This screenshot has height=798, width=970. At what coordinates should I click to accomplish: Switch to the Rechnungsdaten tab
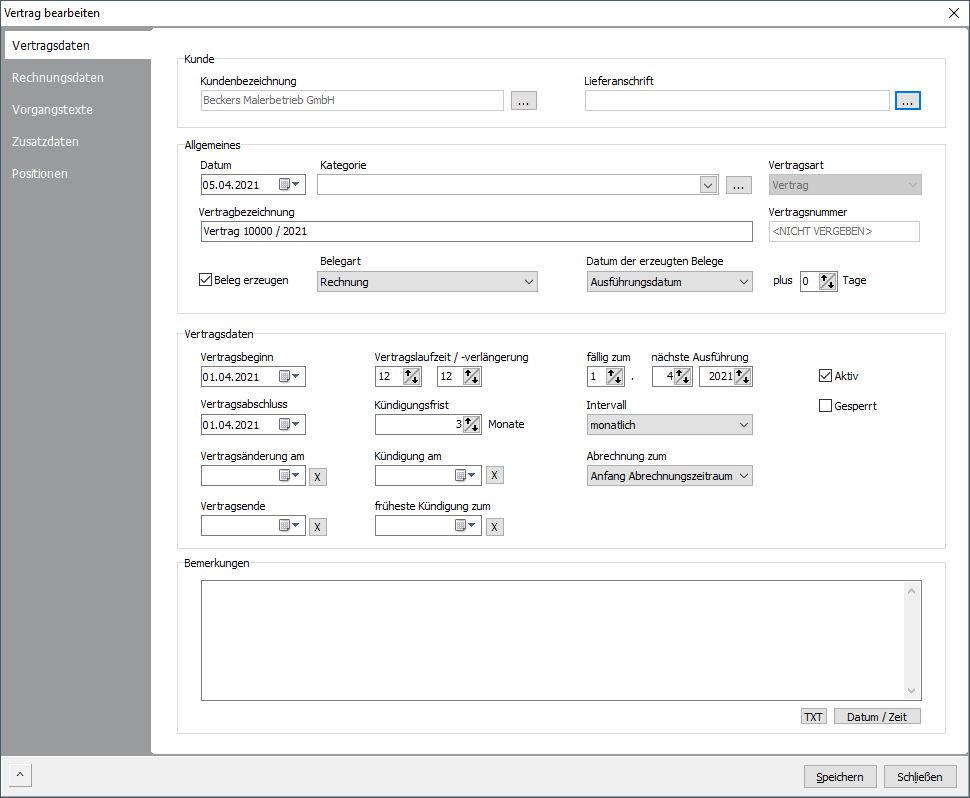[58, 78]
